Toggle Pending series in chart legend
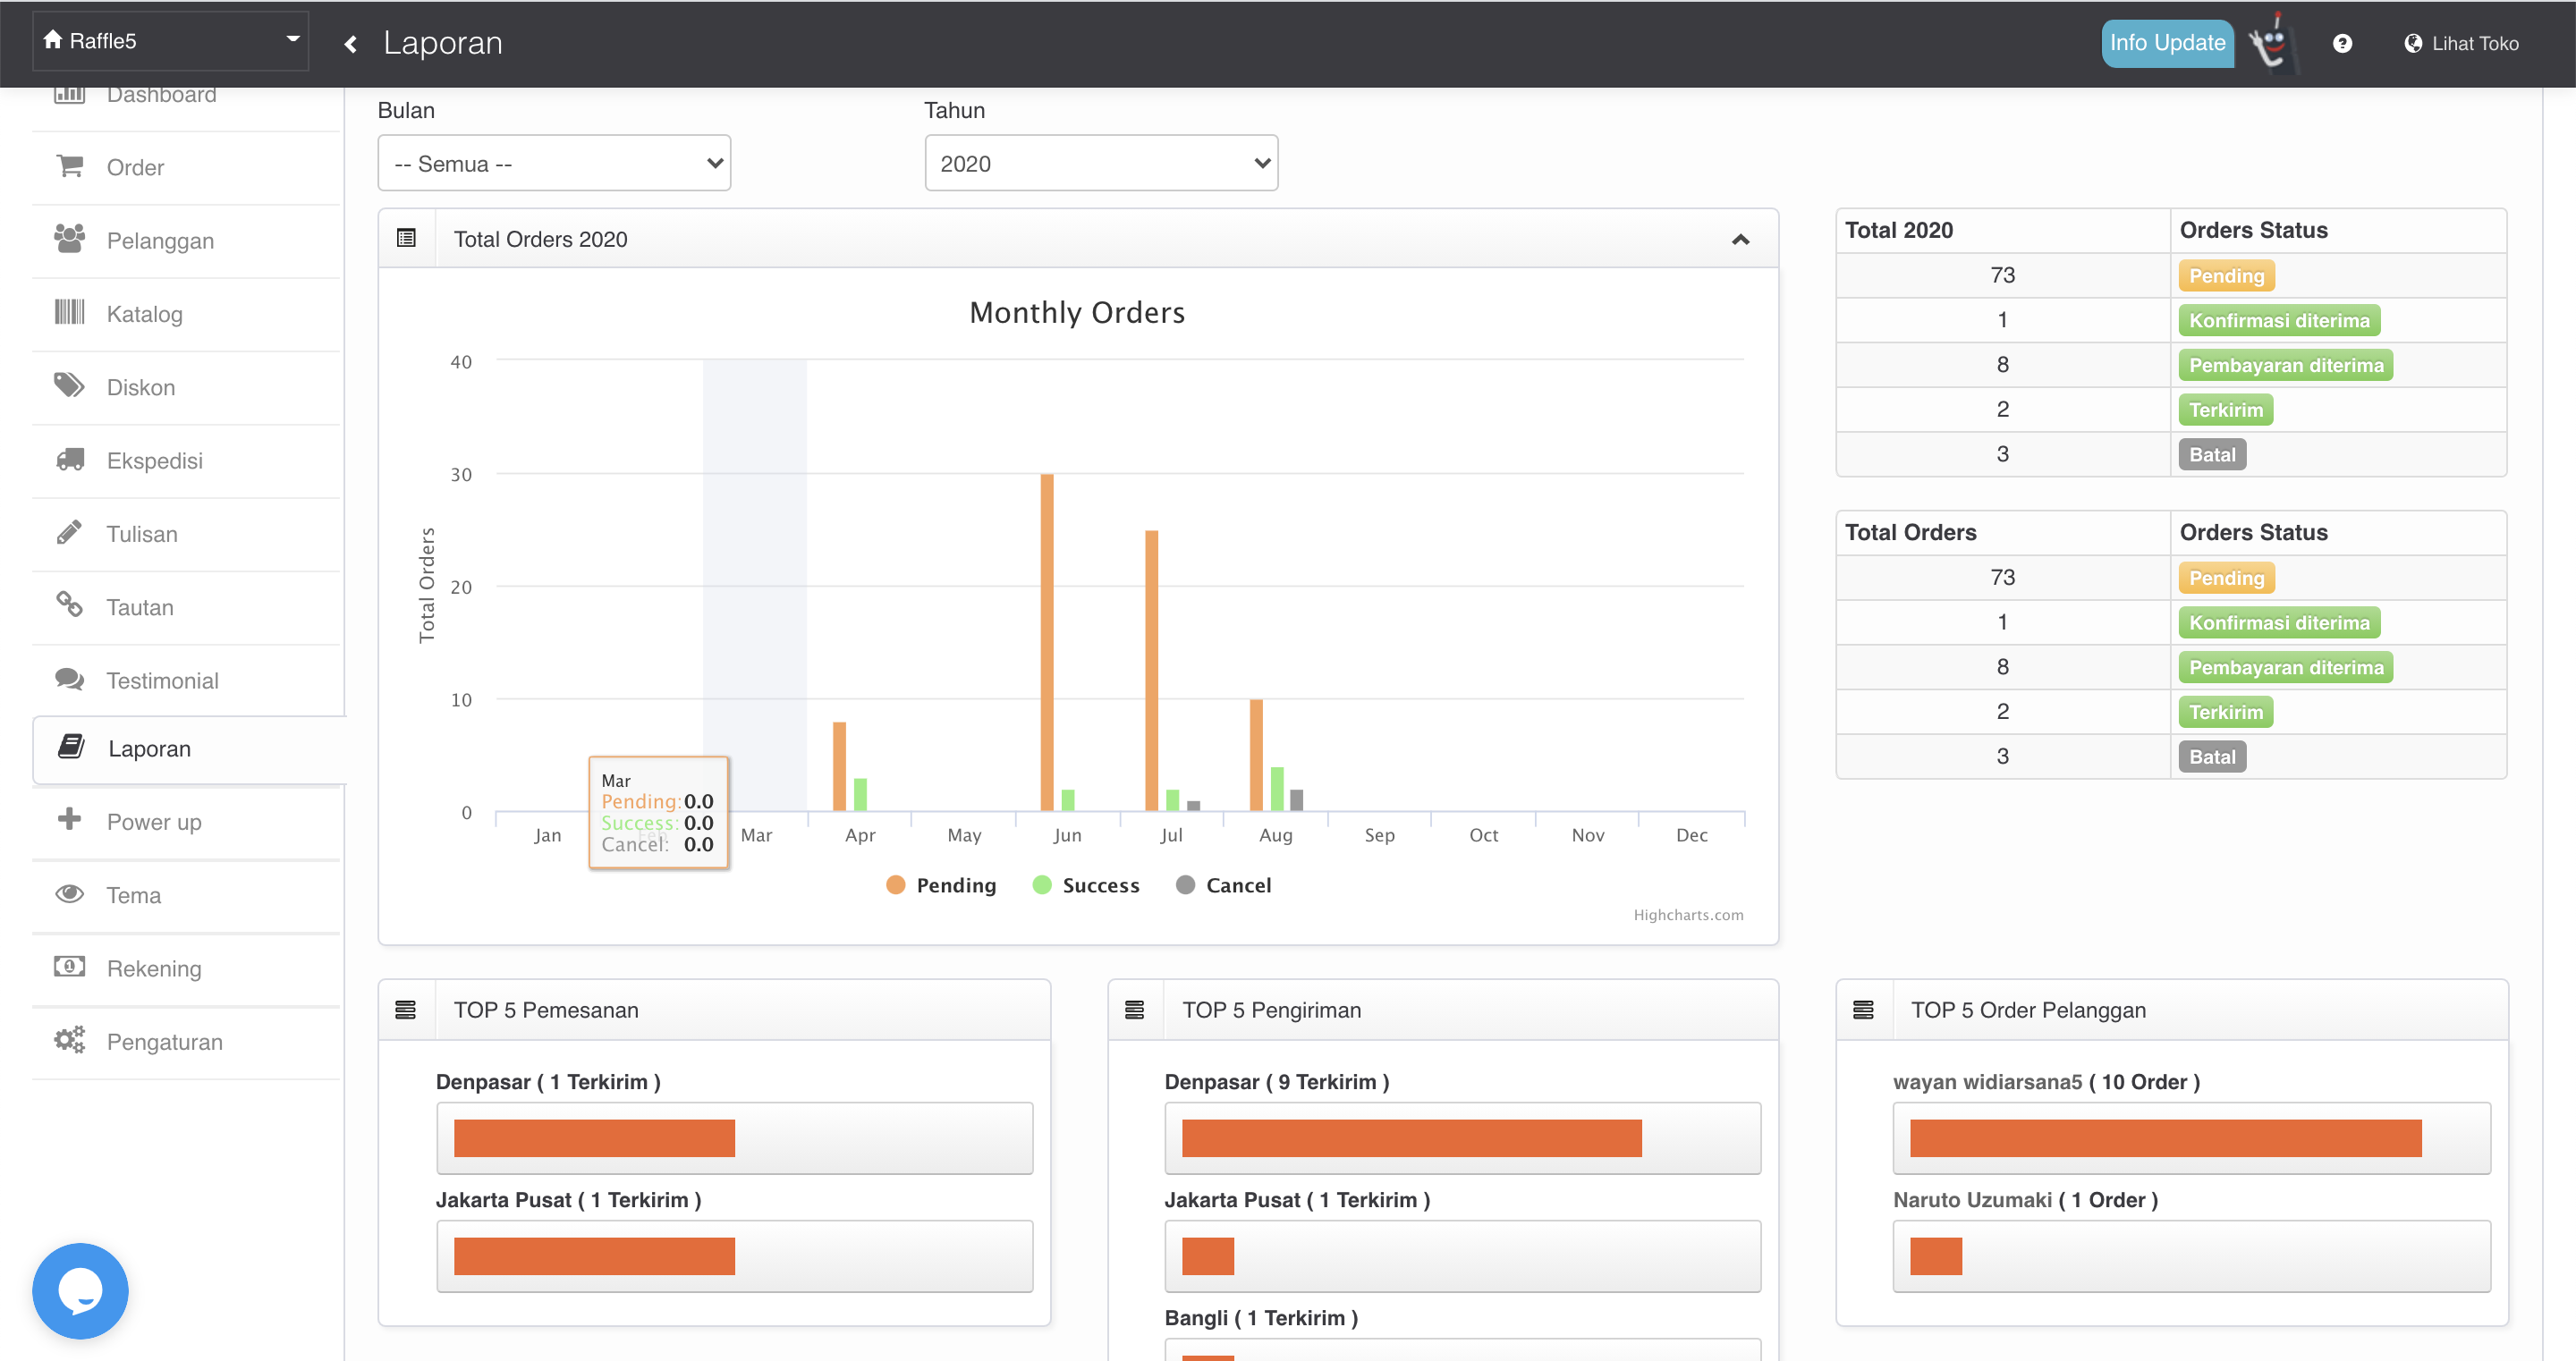This screenshot has height=1361, width=2576. tap(941, 885)
